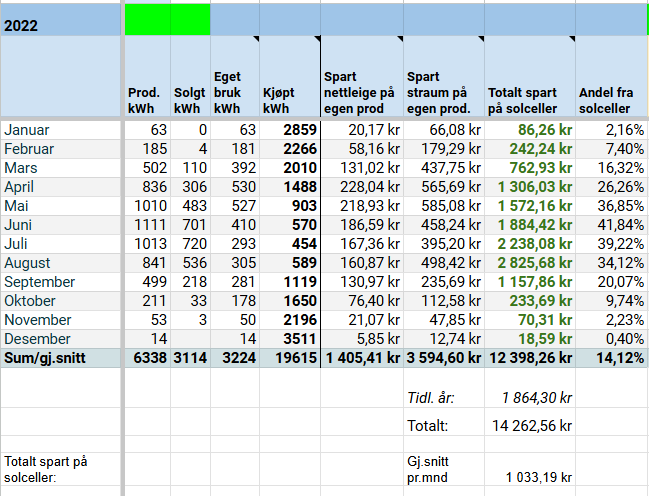The height and width of the screenshot is (496, 649).
Task: Click total own use sum 3224
Action: point(239,358)
